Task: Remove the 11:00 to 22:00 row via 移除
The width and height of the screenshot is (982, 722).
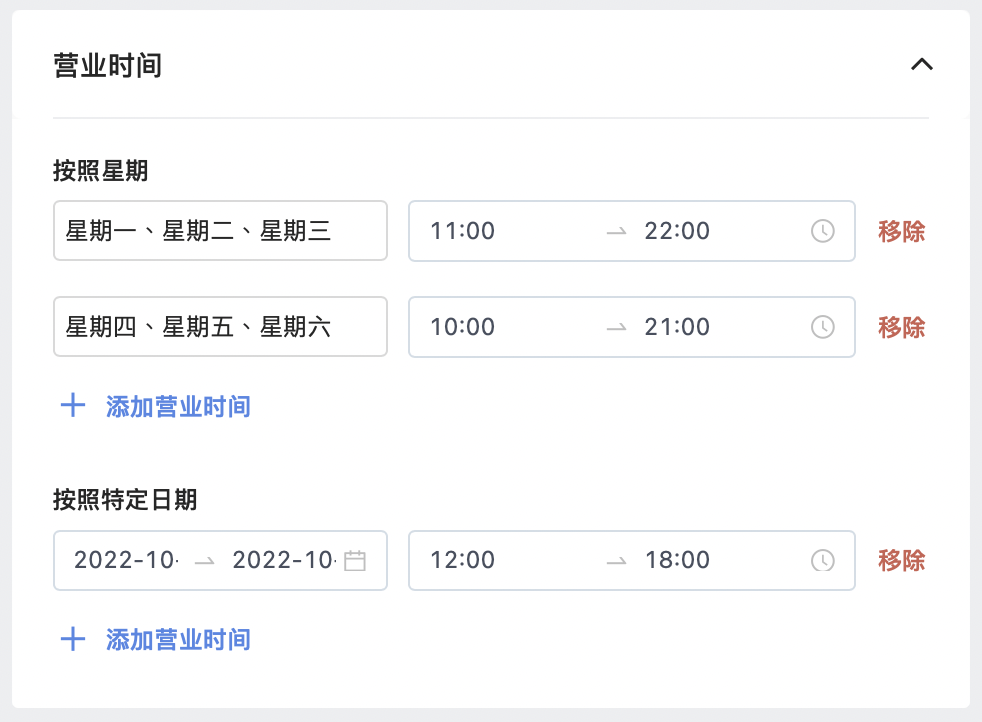Action: pyautogui.click(x=901, y=231)
